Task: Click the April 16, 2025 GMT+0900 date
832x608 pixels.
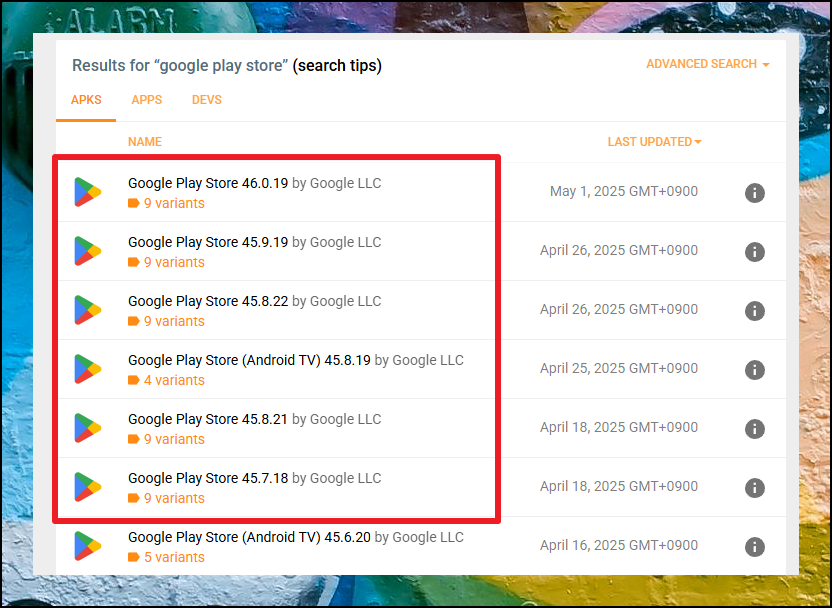Action: (x=619, y=545)
